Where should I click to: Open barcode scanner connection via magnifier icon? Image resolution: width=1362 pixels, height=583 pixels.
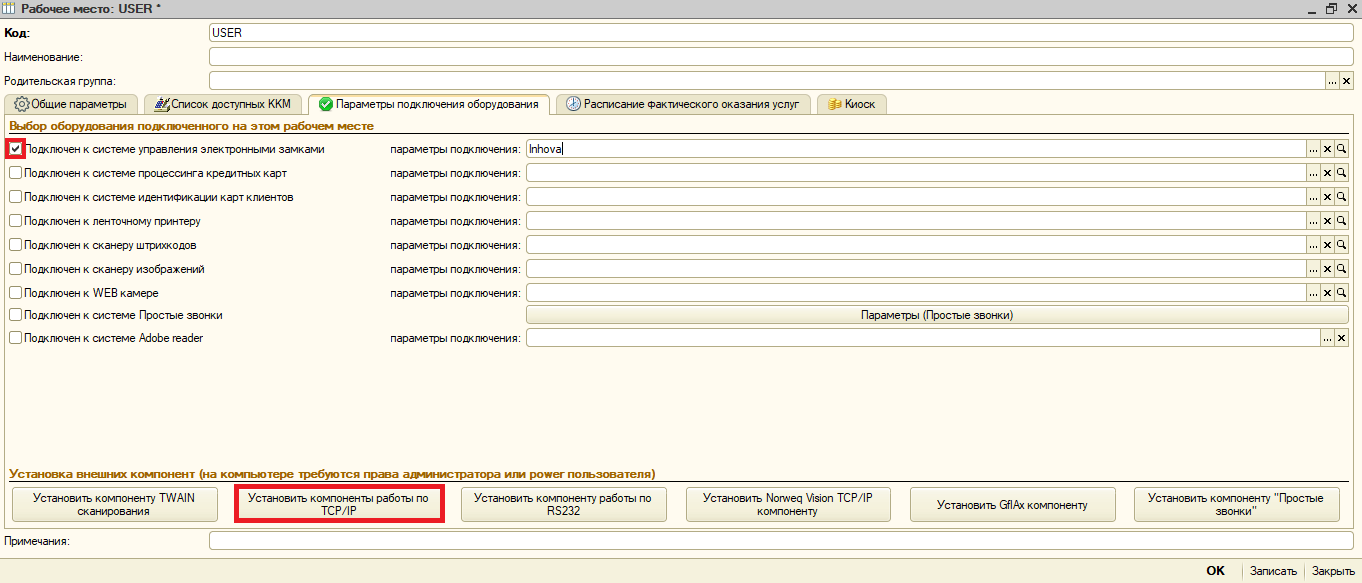pos(1342,245)
